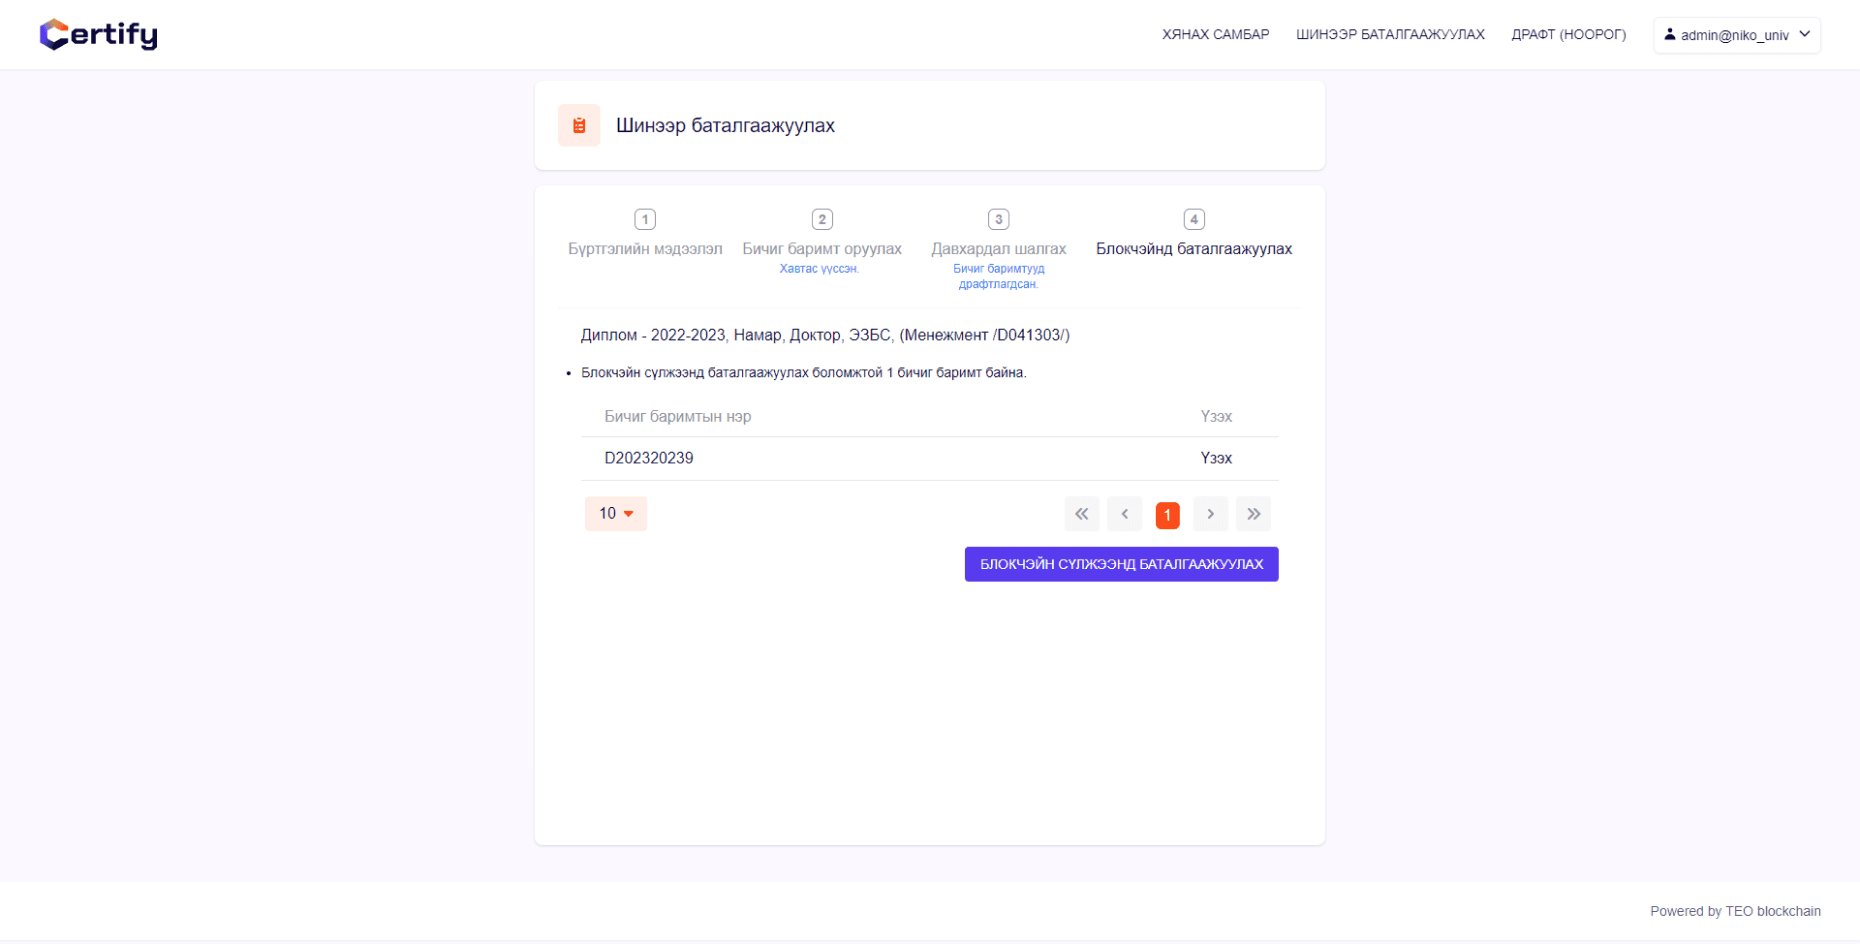The height and width of the screenshot is (944, 1860).
Task: Click the note about 1 бичиг баримт байна
Action: [804, 373]
